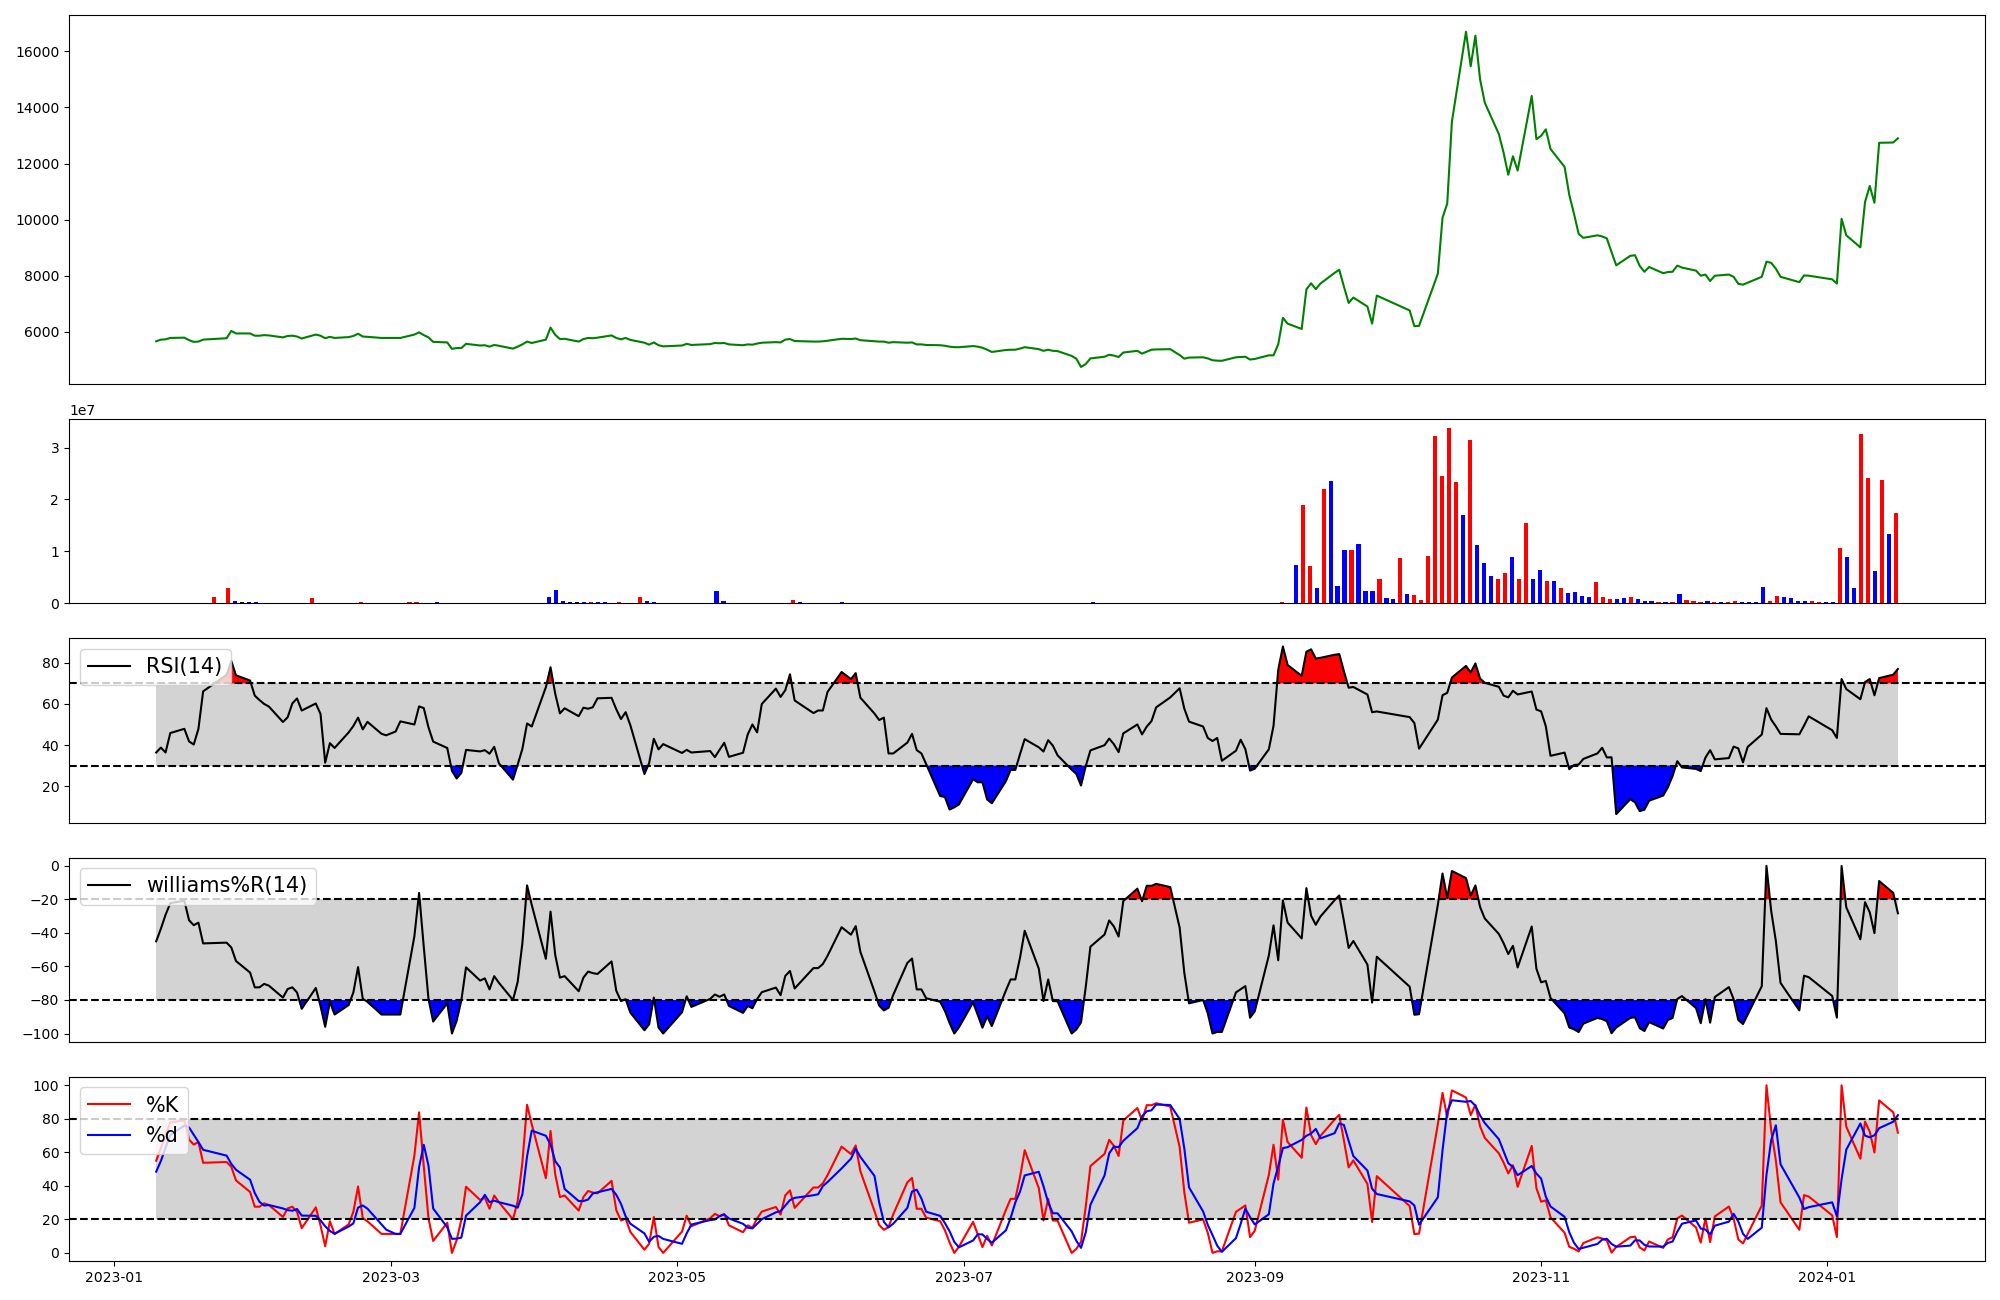Screen dimensions: 2000x1300
Task: Click the red %K legend line
Action: coord(109,1105)
